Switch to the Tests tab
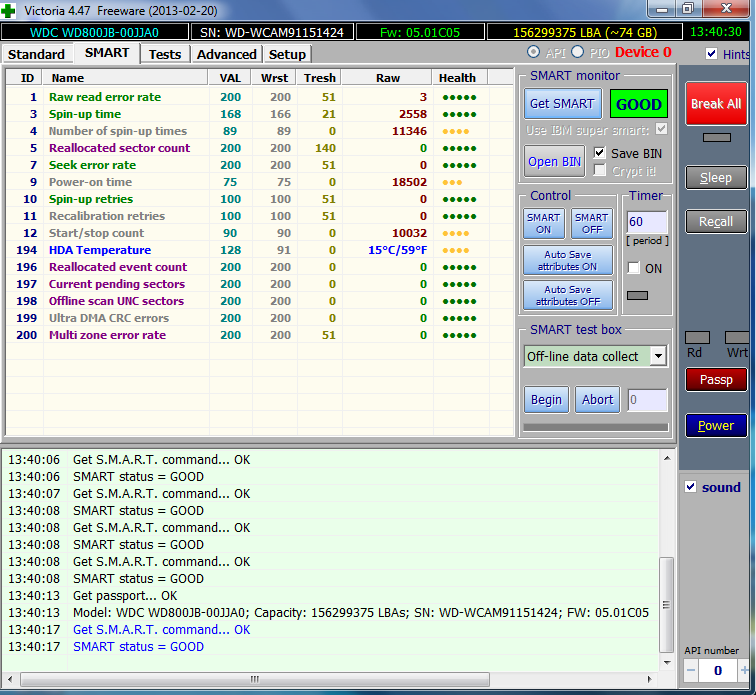Image resolution: width=756 pixels, height=695 pixels. [x=165, y=54]
